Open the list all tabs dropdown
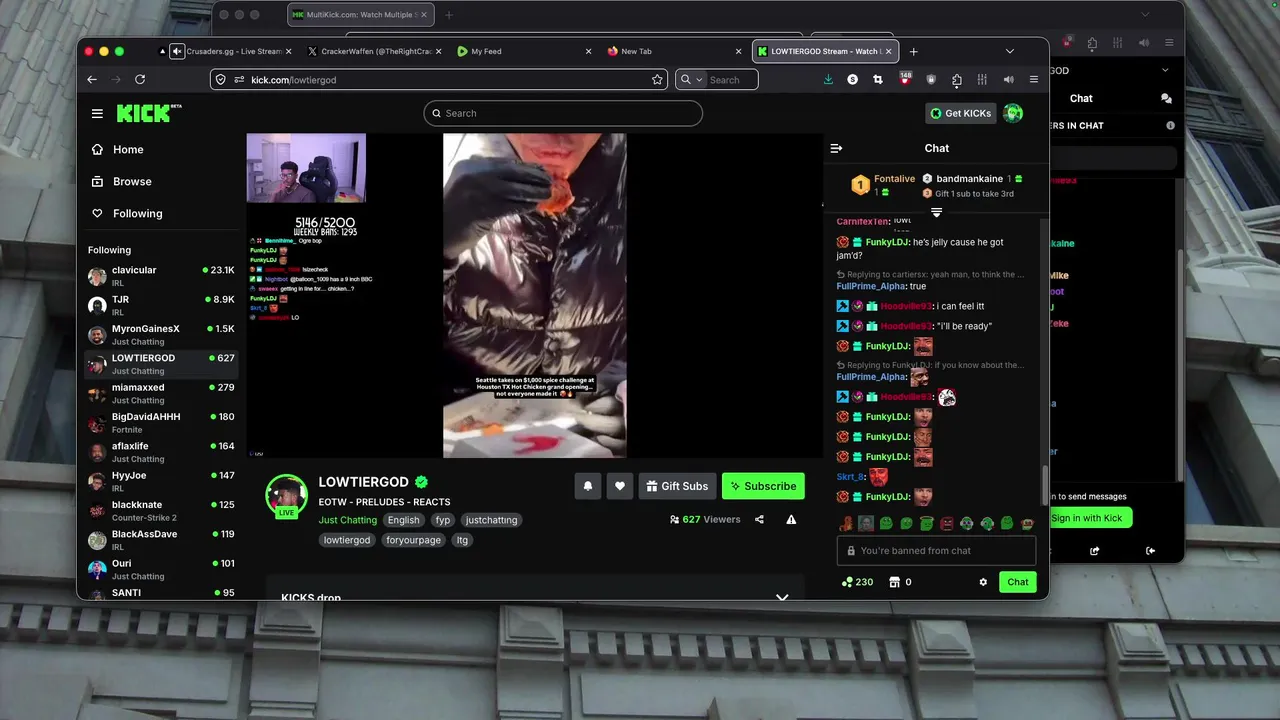 [1009, 51]
